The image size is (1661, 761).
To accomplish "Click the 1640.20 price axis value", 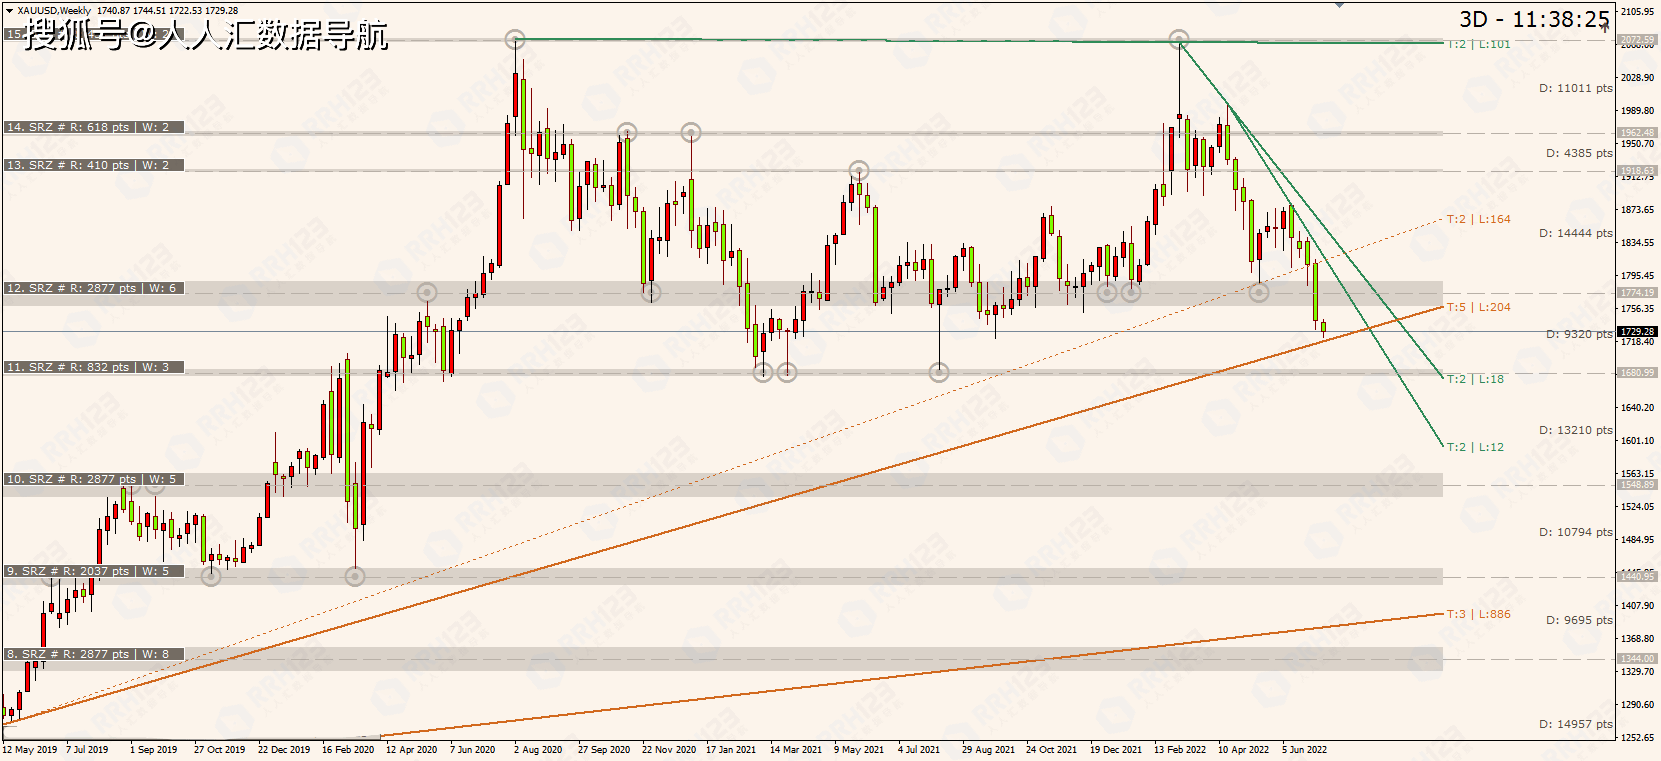I will click(x=1637, y=408).
